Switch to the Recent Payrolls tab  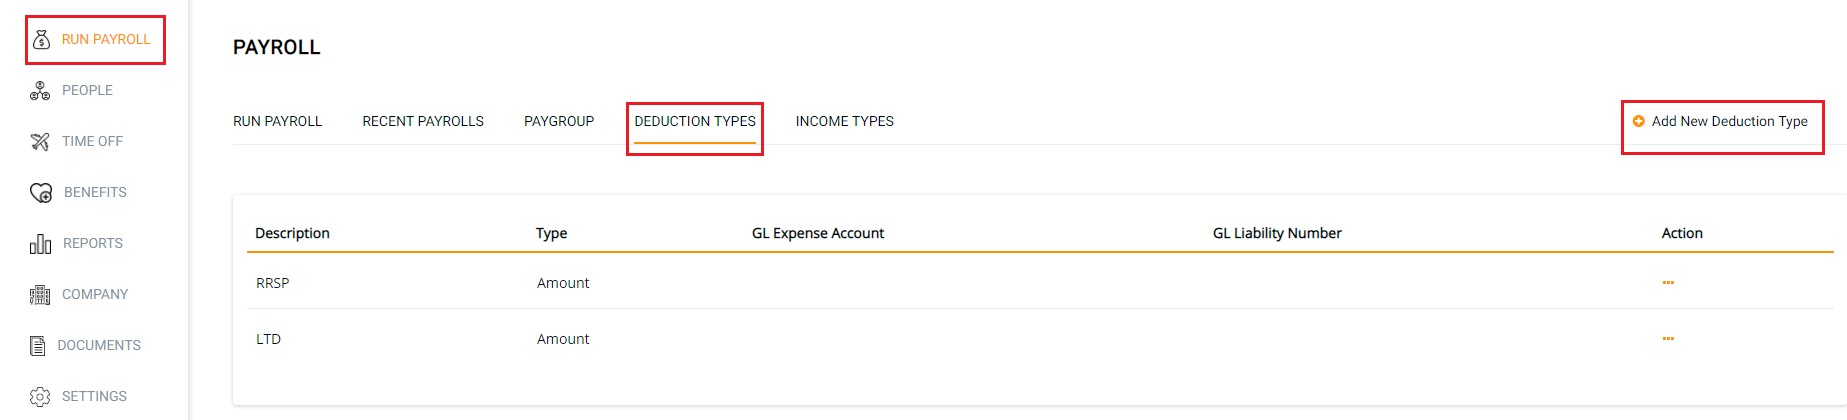pos(423,122)
